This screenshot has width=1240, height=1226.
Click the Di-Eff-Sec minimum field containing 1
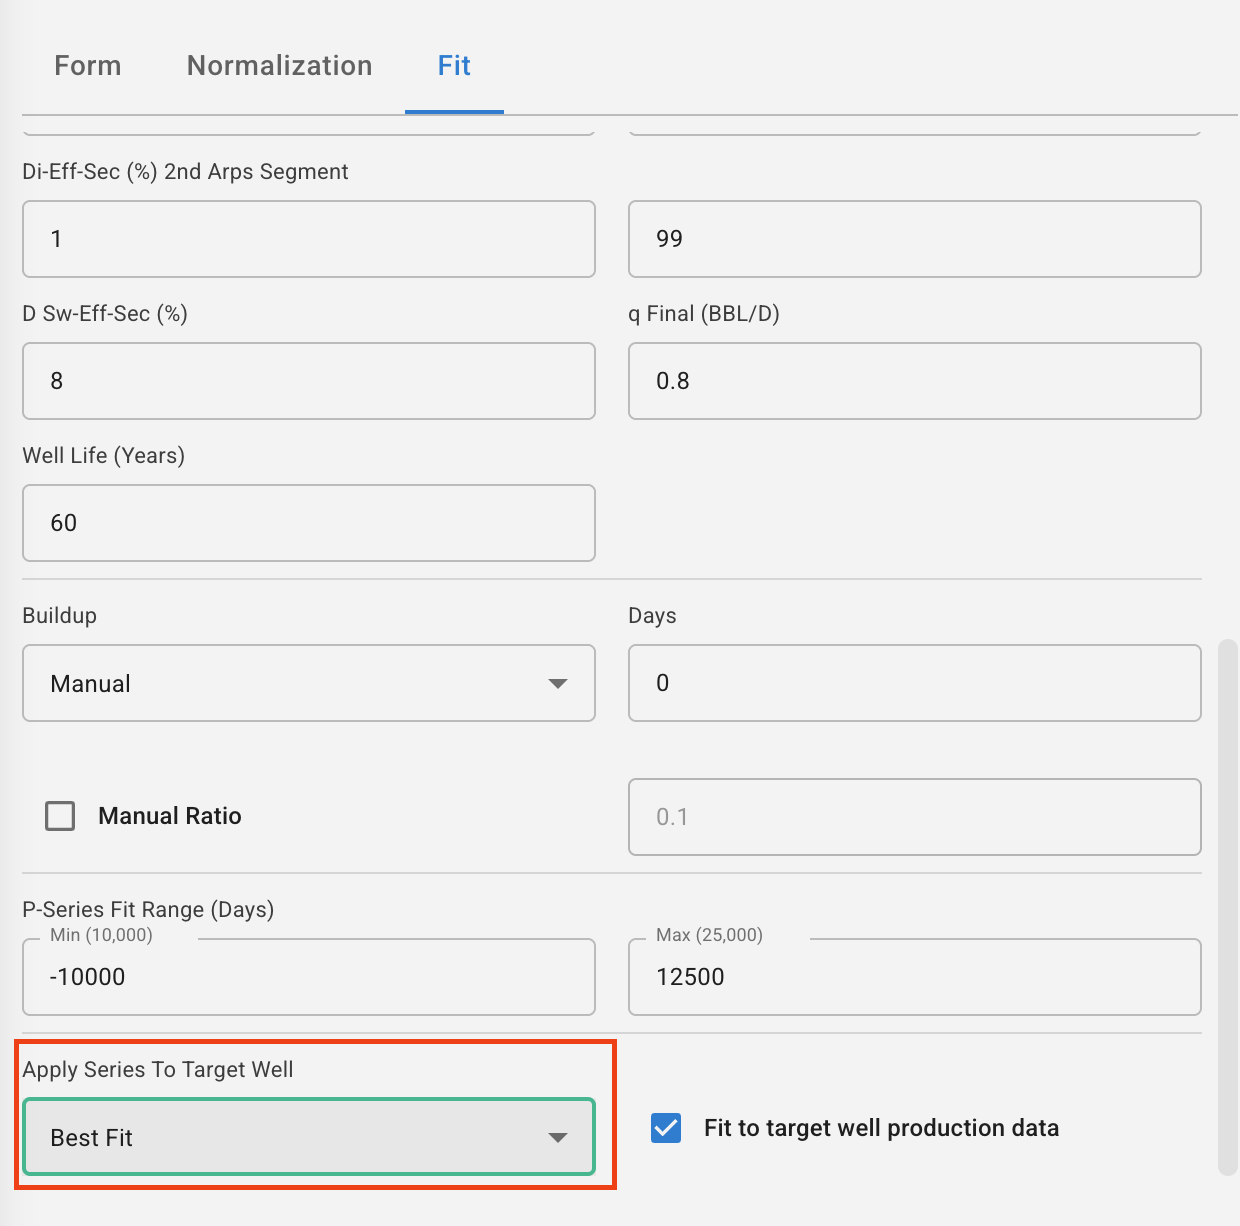[308, 239]
